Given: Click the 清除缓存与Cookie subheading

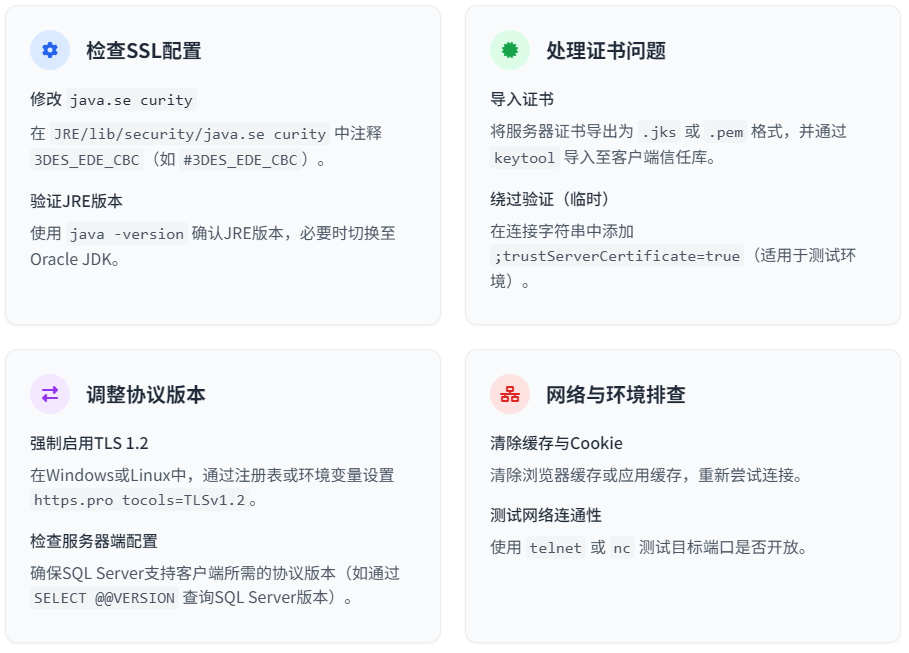Looking at the screenshot, I should [x=557, y=444].
